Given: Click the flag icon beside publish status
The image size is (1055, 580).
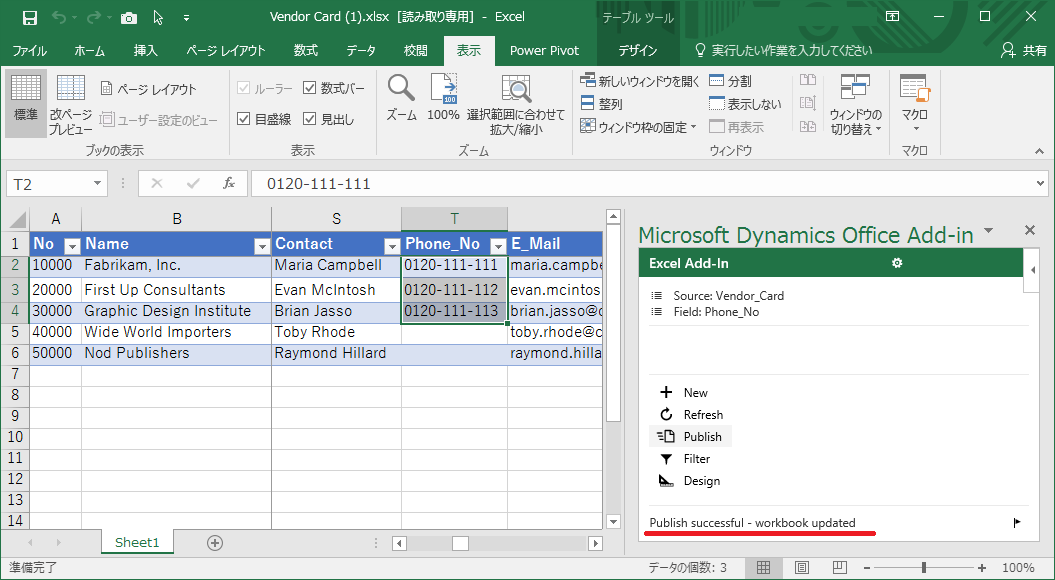Looking at the screenshot, I should [1017, 523].
